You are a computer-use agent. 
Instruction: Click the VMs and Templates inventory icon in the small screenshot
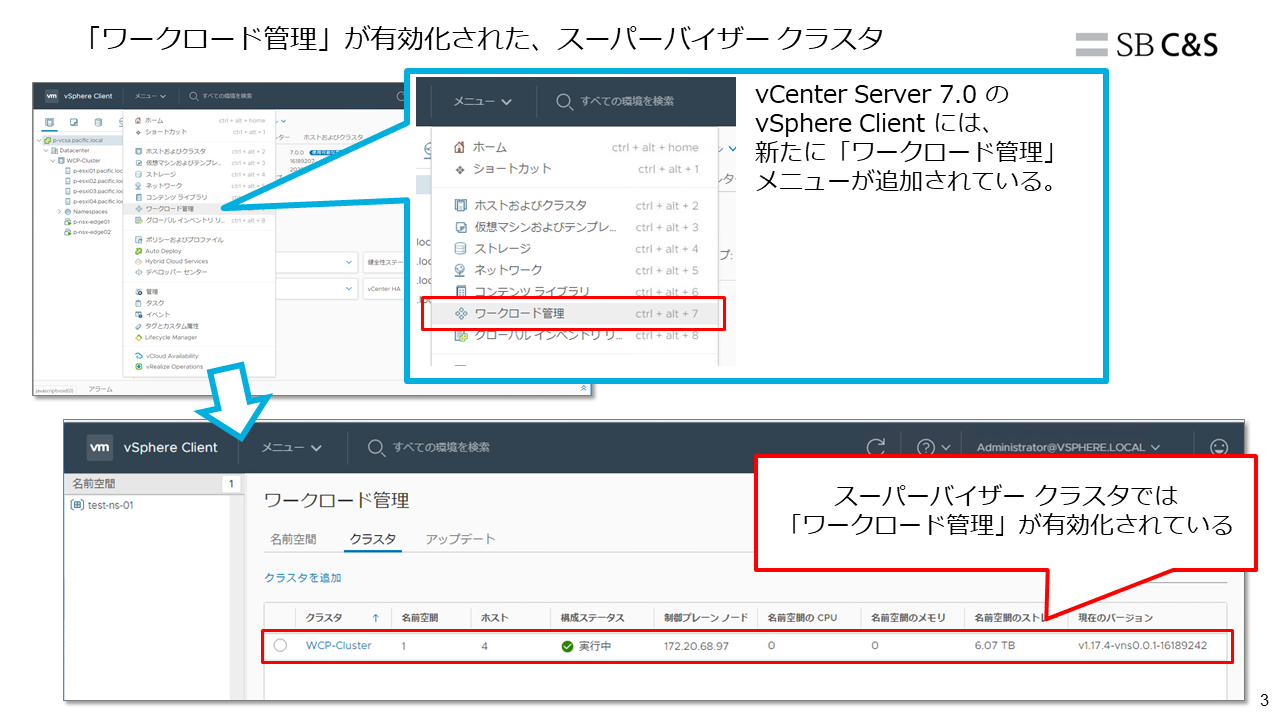coord(74,122)
